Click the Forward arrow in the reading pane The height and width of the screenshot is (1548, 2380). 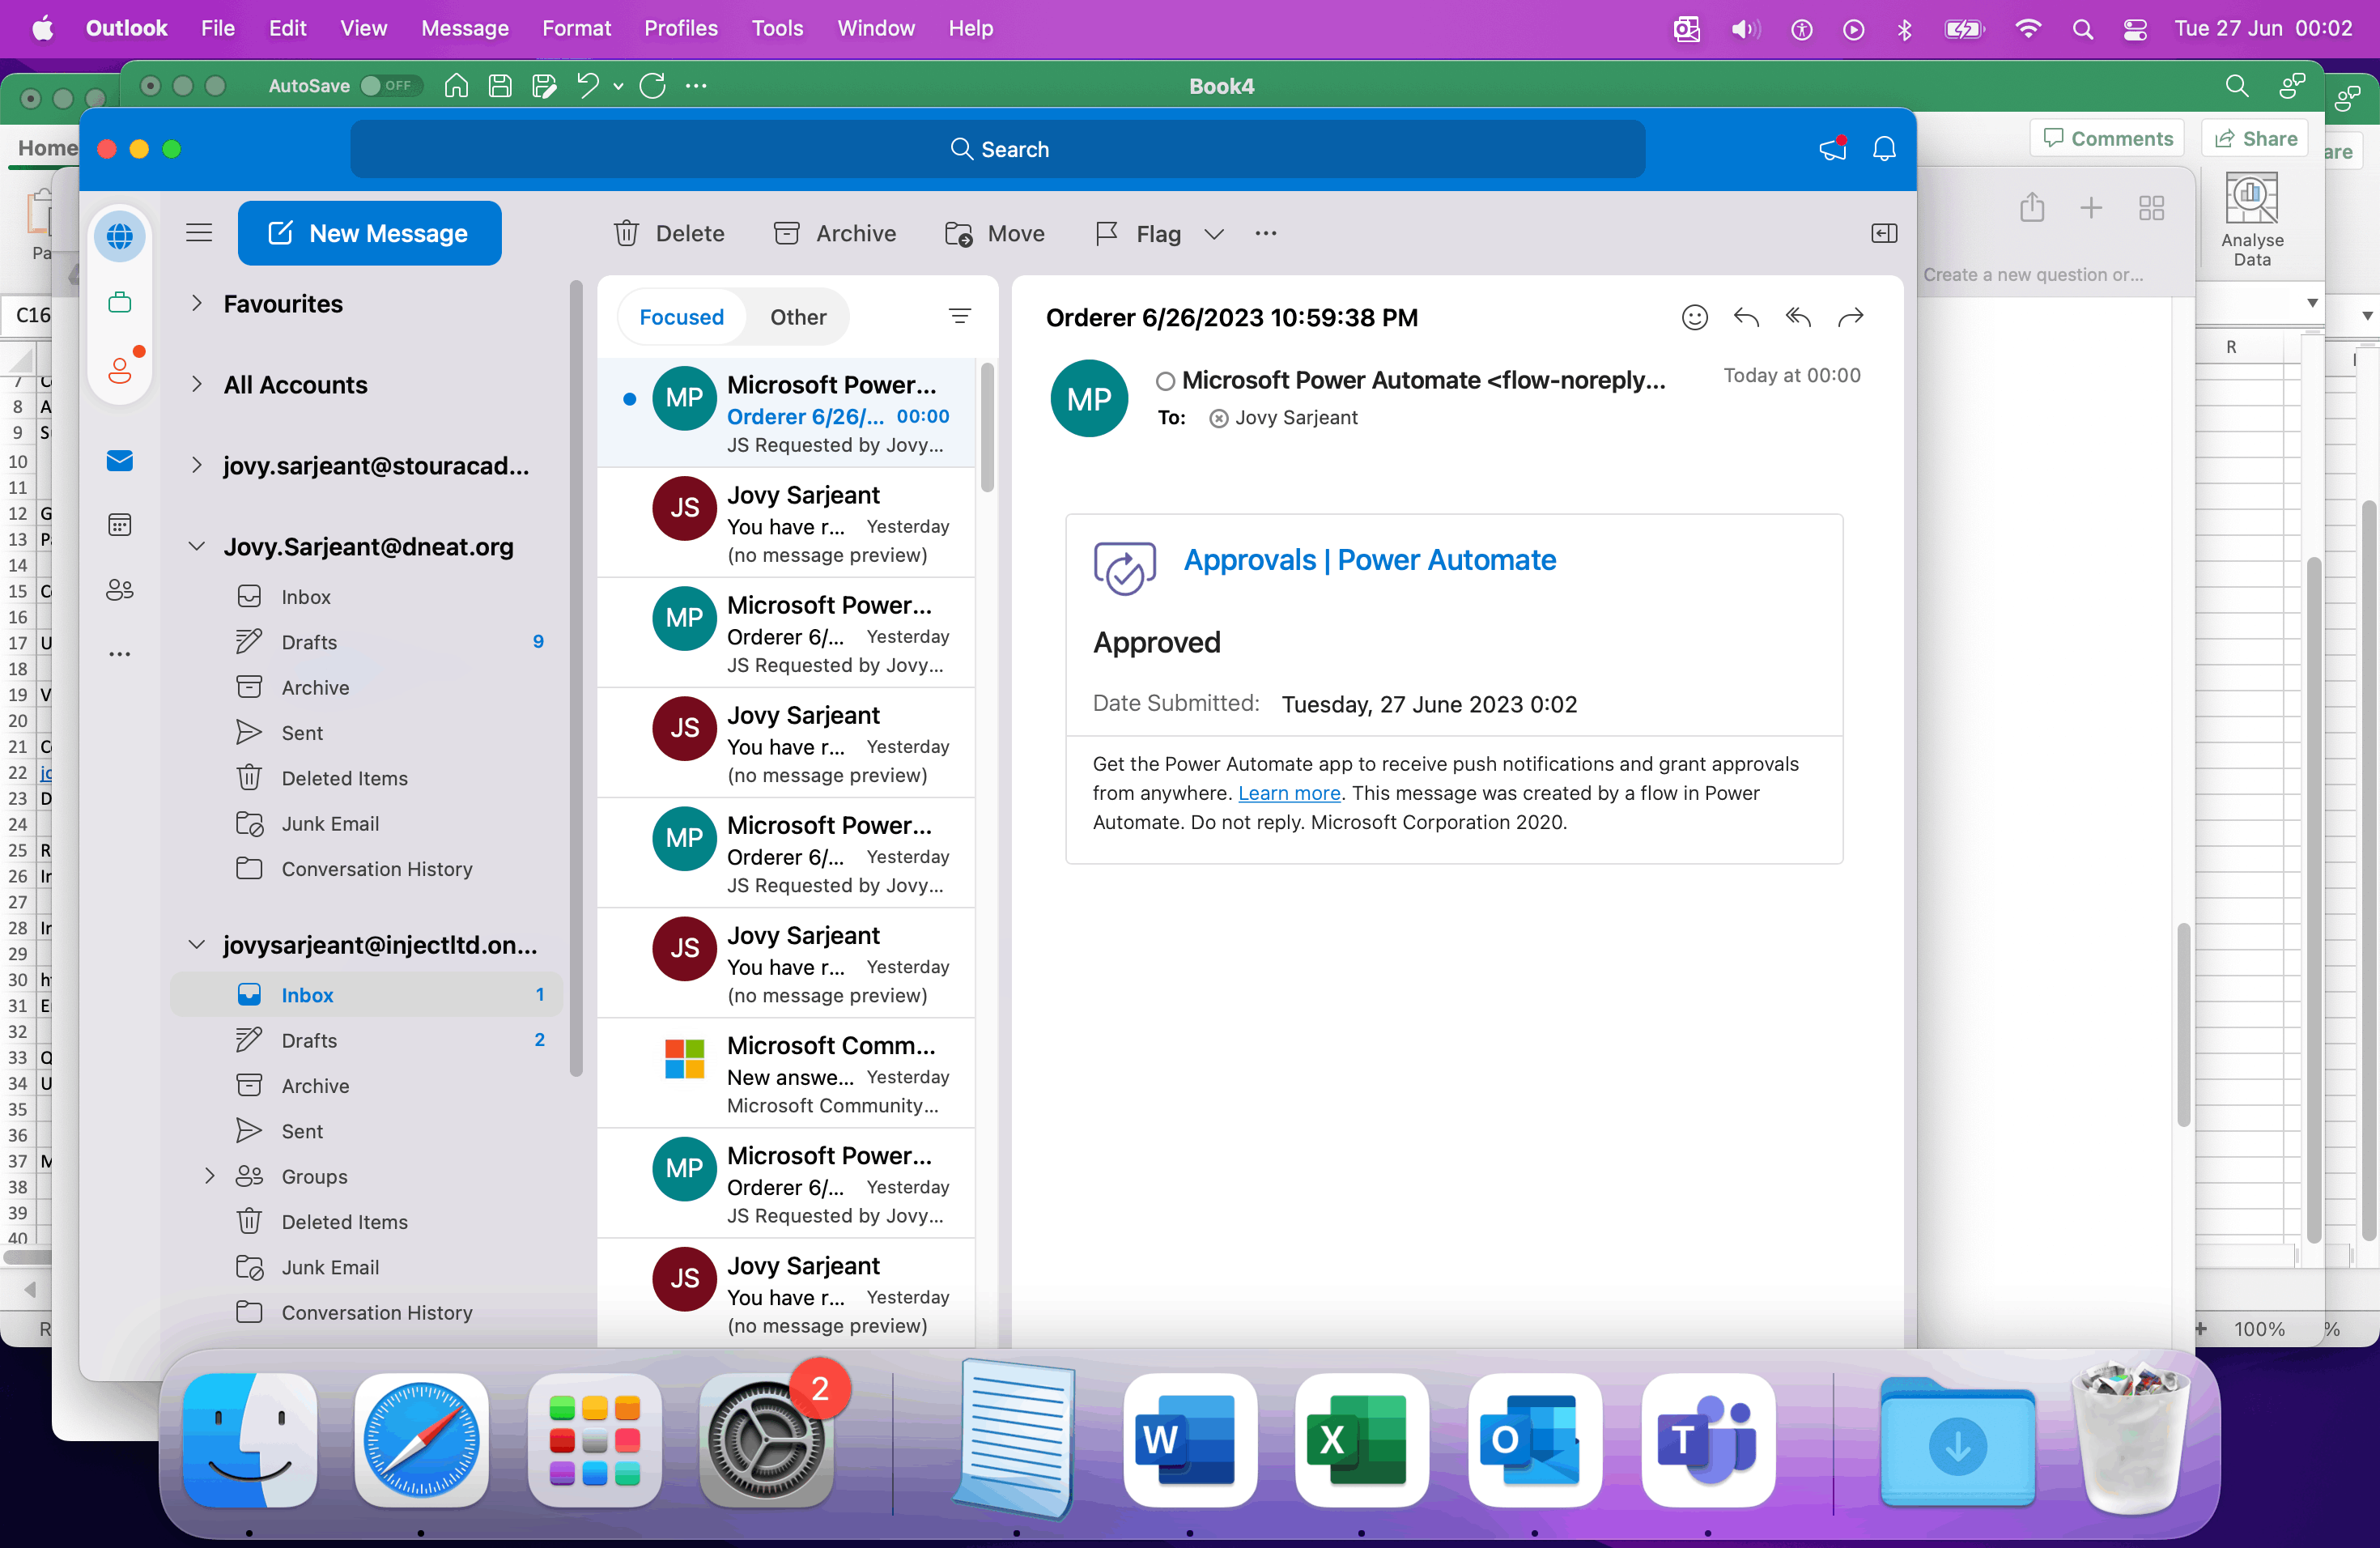[x=1851, y=317]
